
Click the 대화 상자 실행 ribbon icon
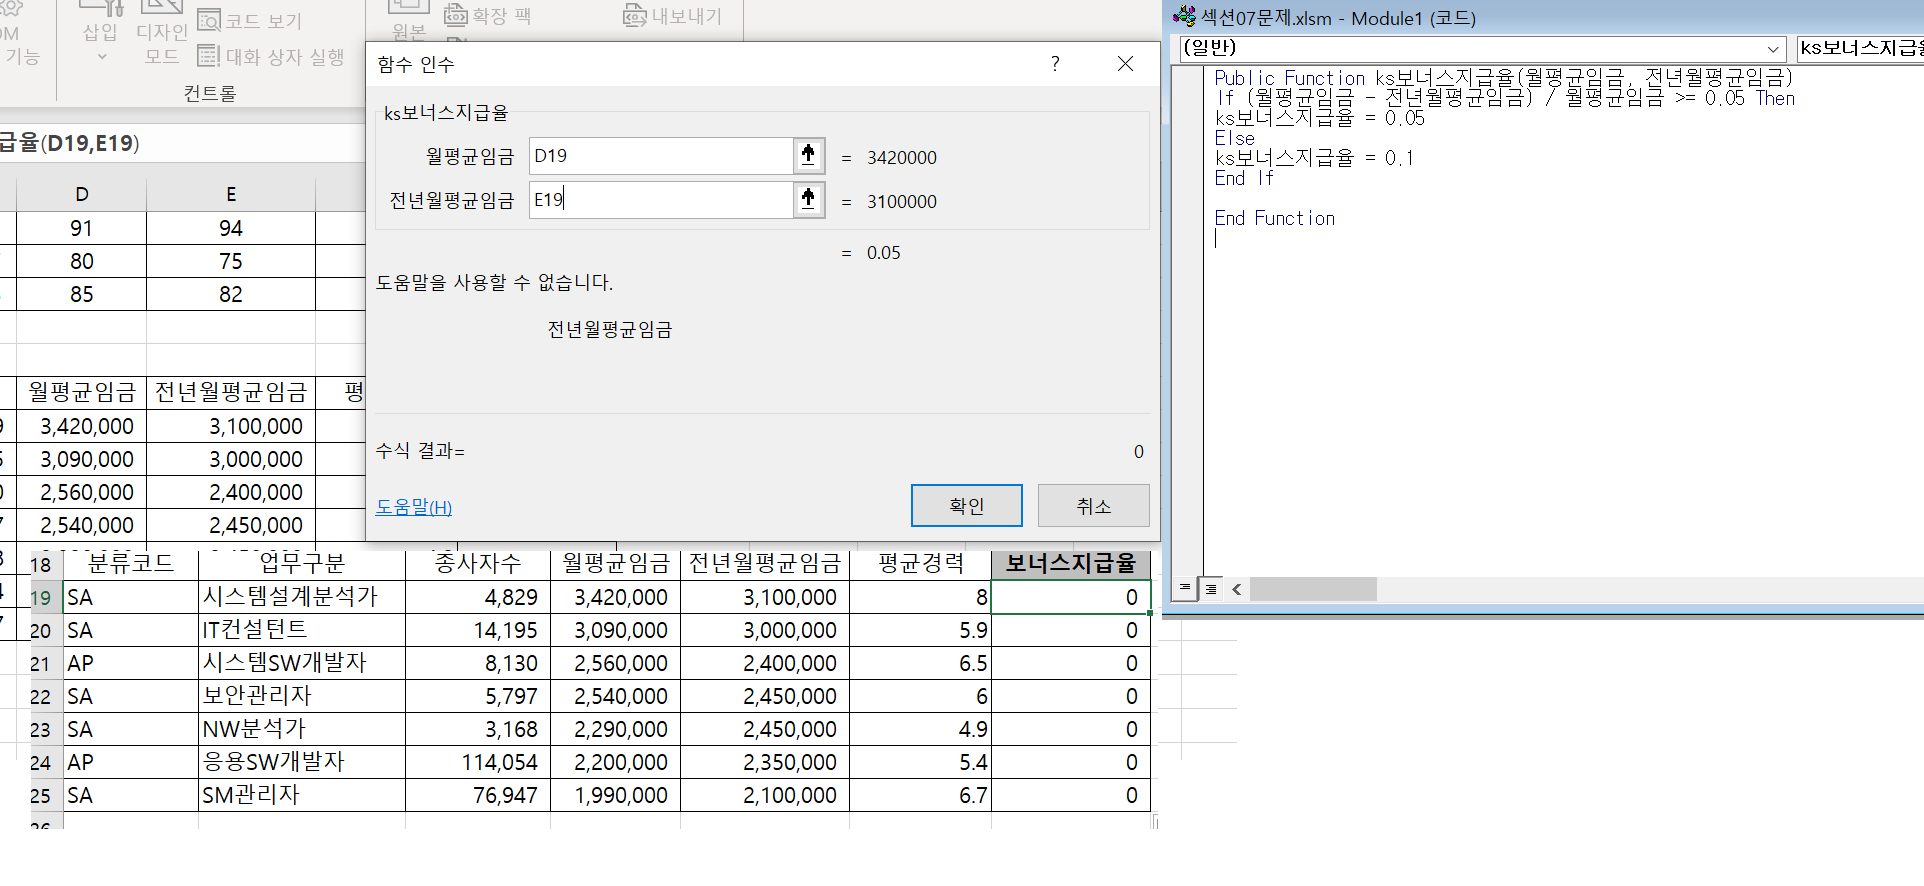click(x=208, y=56)
